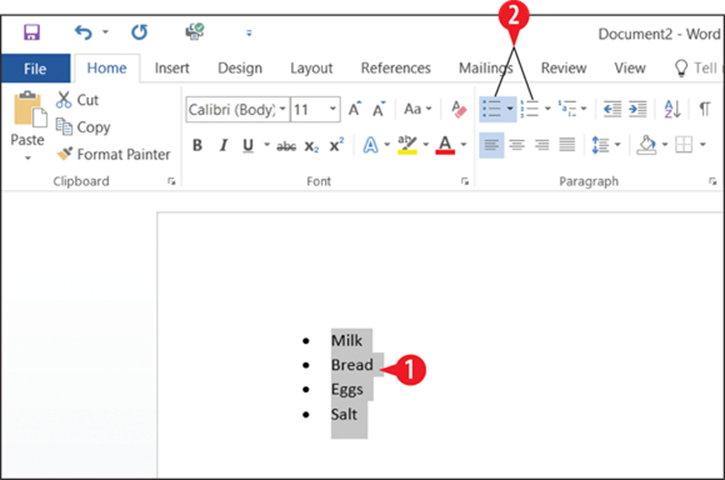The height and width of the screenshot is (480, 725).
Task: Toggle bold formatting
Action: pyautogui.click(x=197, y=145)
